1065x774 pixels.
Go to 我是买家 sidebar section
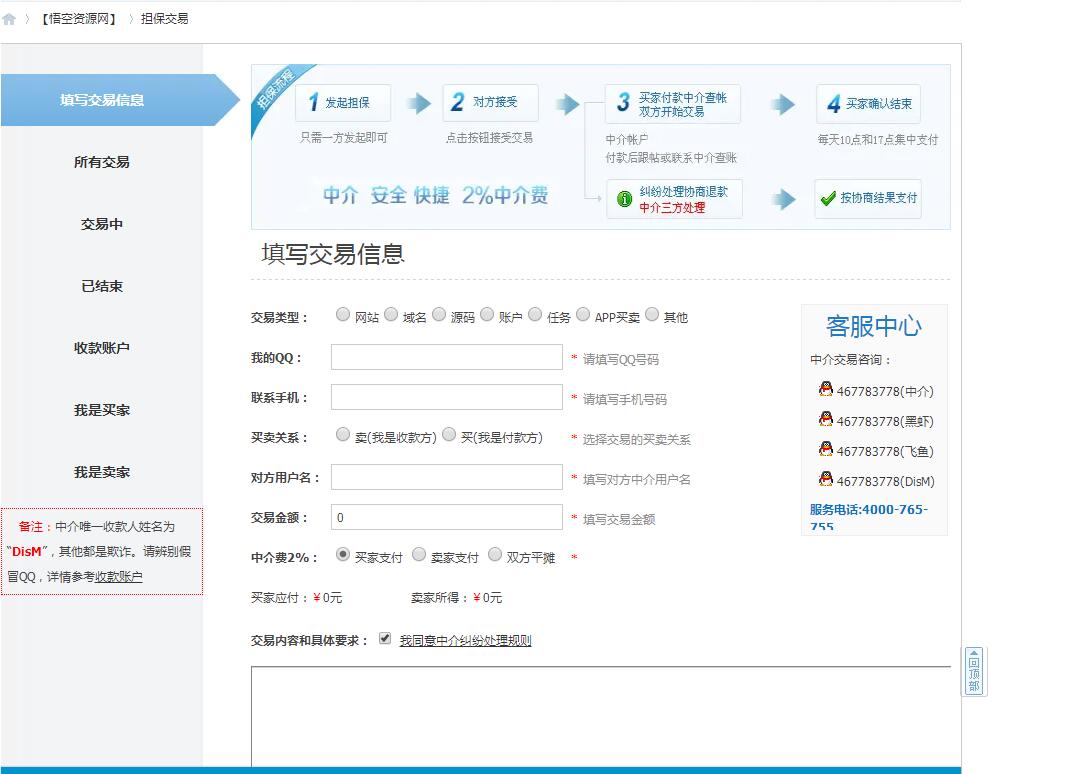[x=101, y=410]
